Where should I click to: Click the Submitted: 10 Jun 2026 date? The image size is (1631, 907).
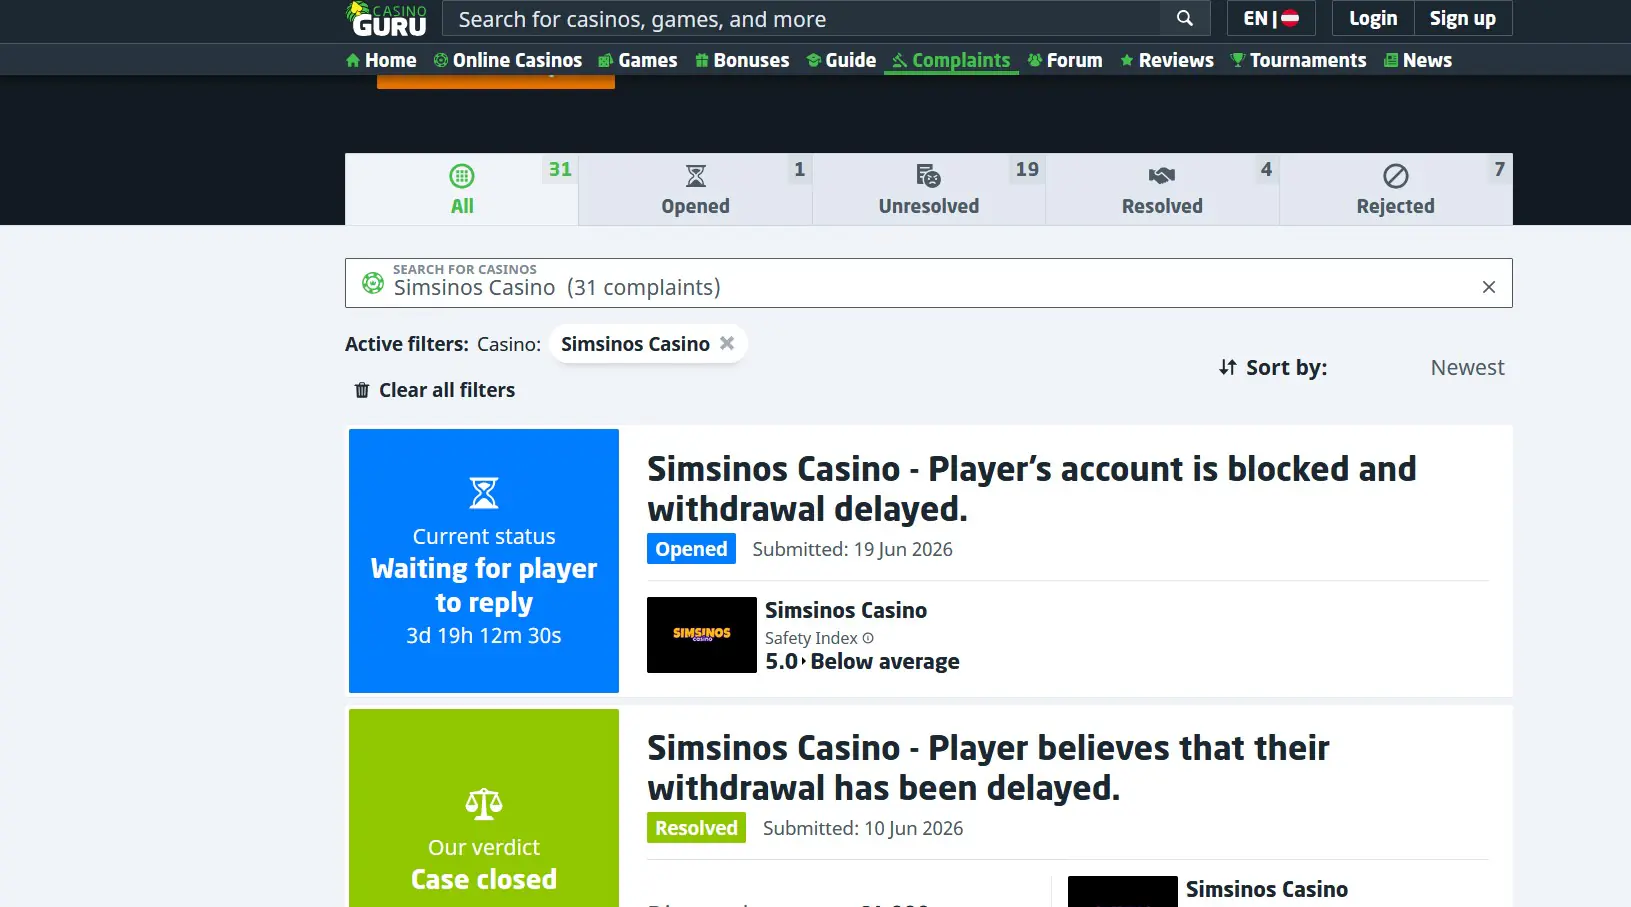863,828
